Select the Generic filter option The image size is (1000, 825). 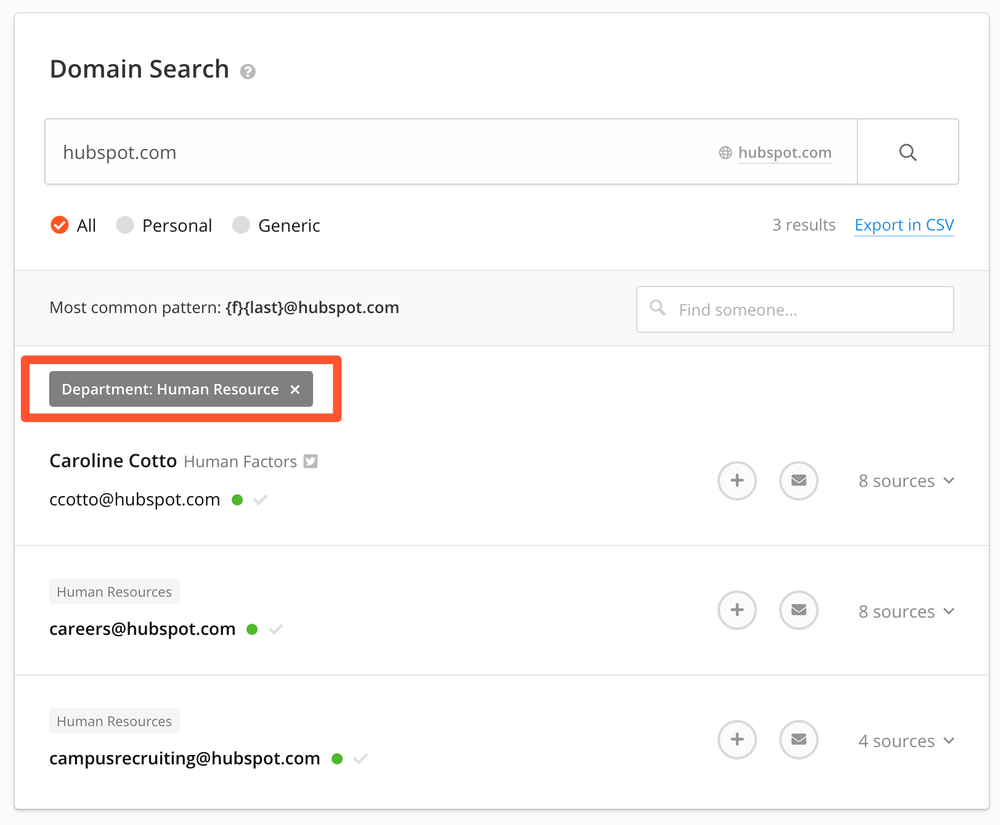tap(241, 225)
